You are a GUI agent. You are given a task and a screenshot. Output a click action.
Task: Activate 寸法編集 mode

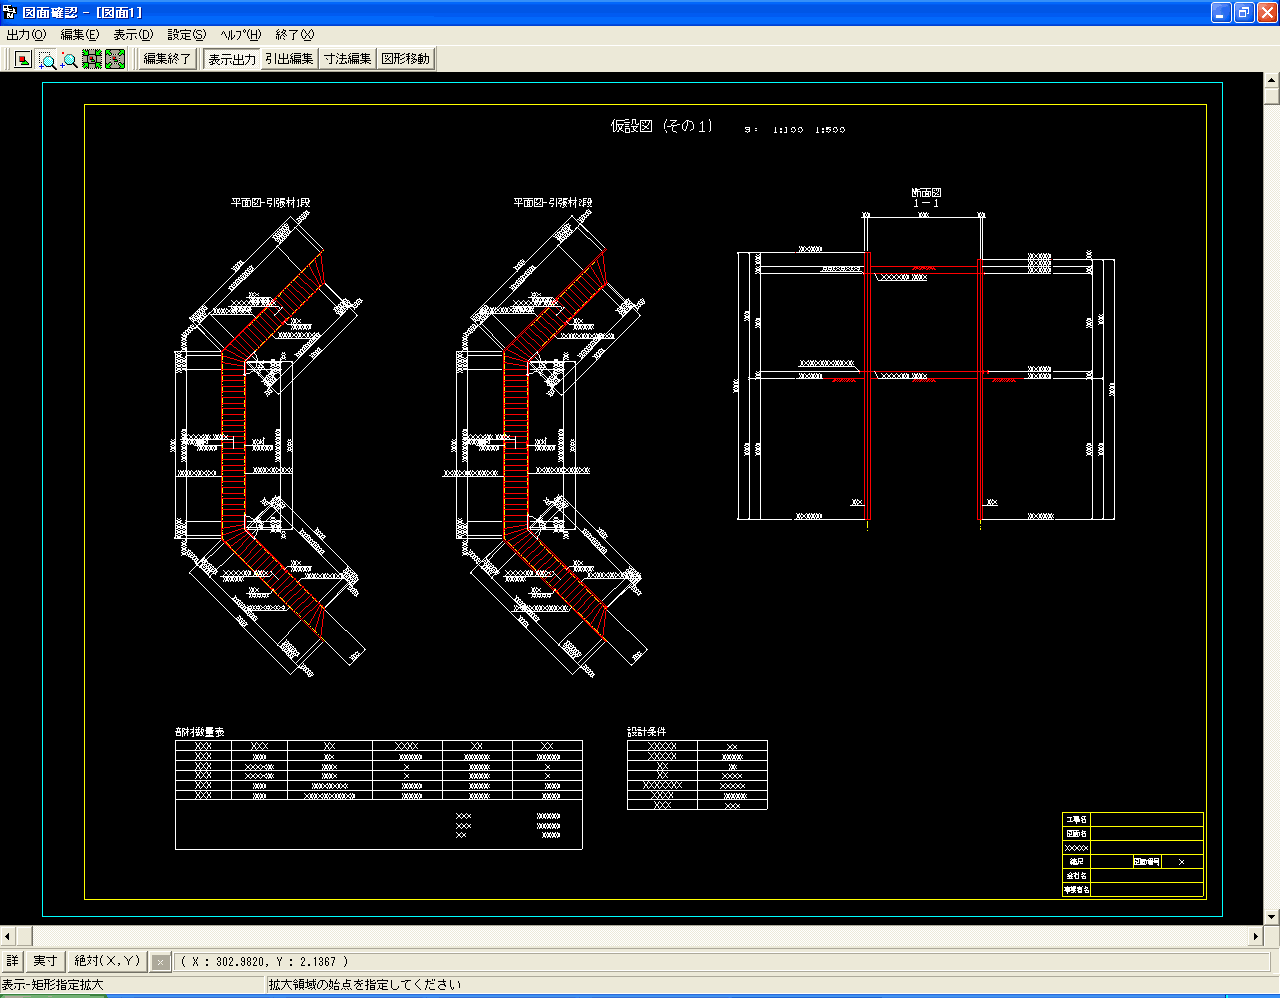pos(347,60)
